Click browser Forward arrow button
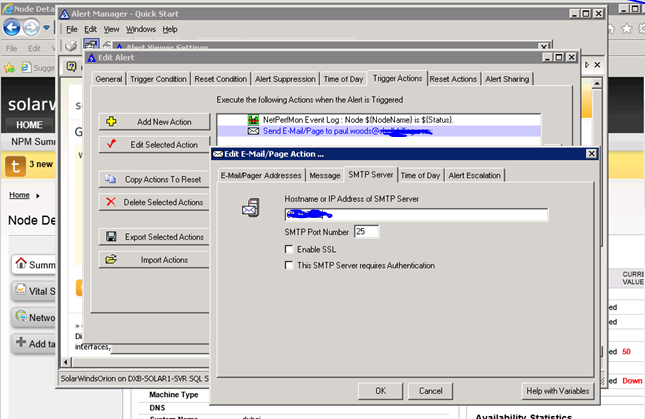The image size is (645, 419). (x=31, y=28)
